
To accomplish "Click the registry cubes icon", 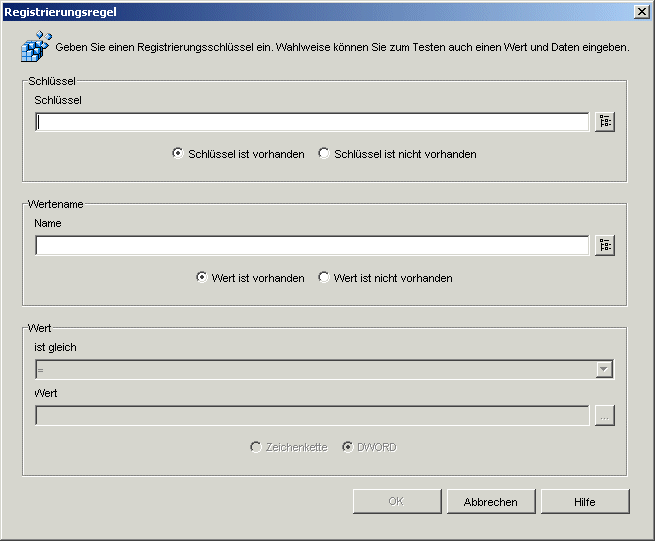I will tap(36, 46).
